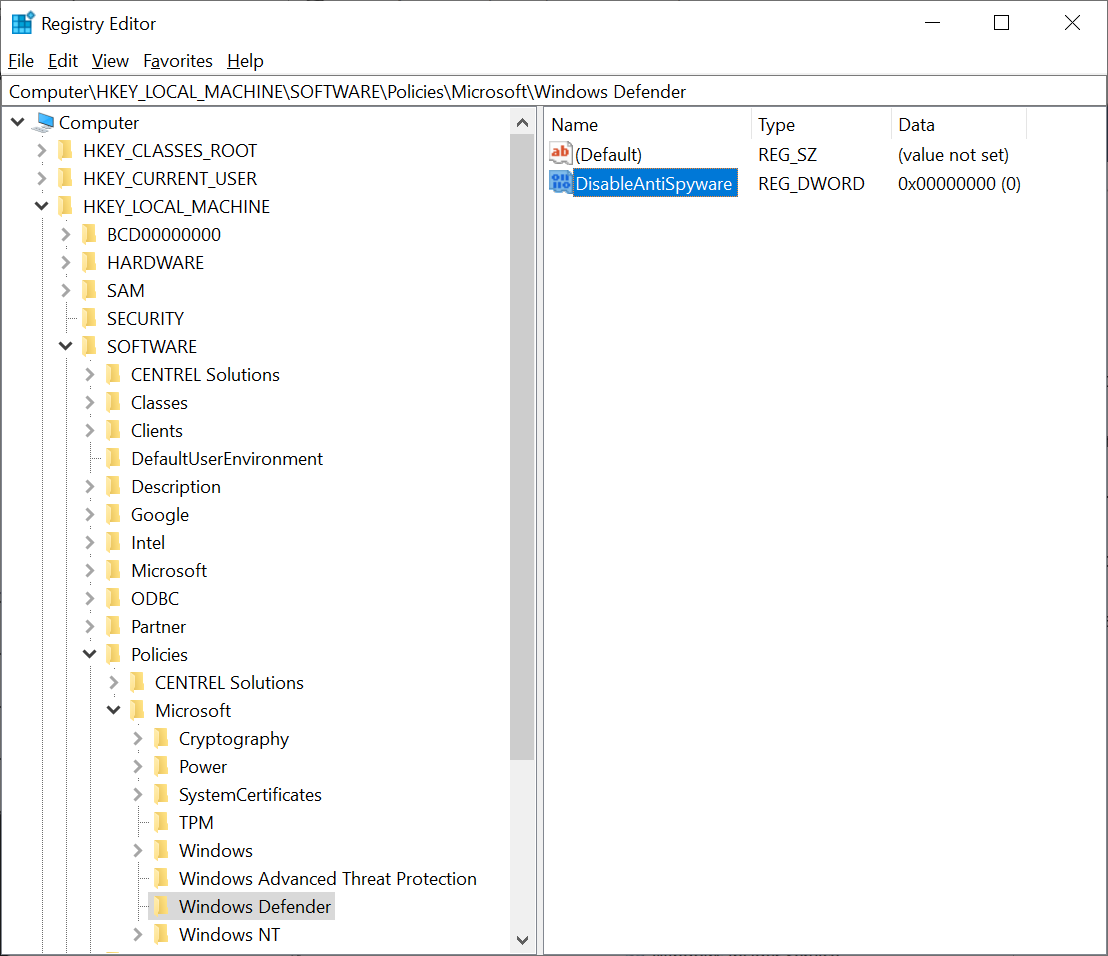The width and height of the screenshot is (1108, 956).
Task: Click the Name column header
Action: pyautogui.click(x=647, y=124)
